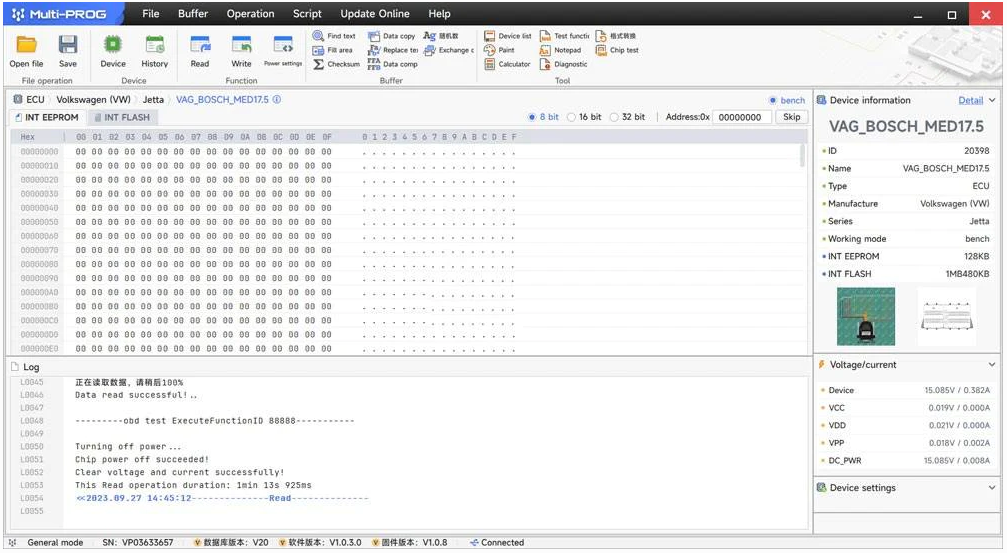The height and width of the screenshot is (553, 1007).
Task: Choose the Data copy buffer tool
Action: tap(392, 36)
